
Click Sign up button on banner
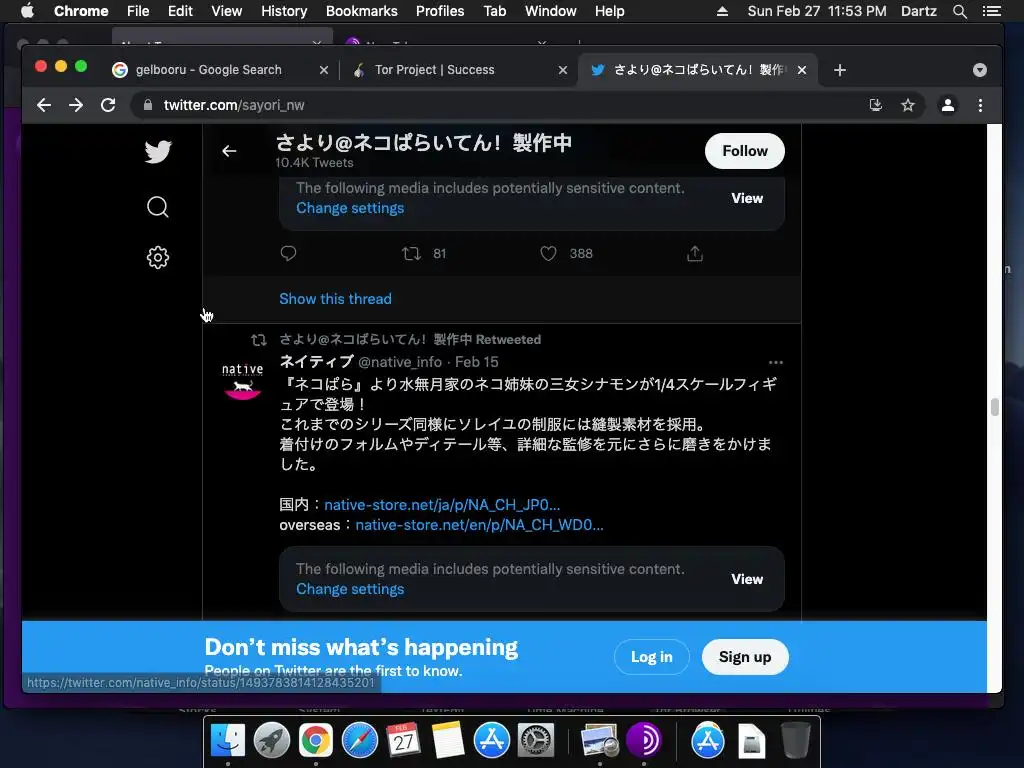[x=744, y=657]
